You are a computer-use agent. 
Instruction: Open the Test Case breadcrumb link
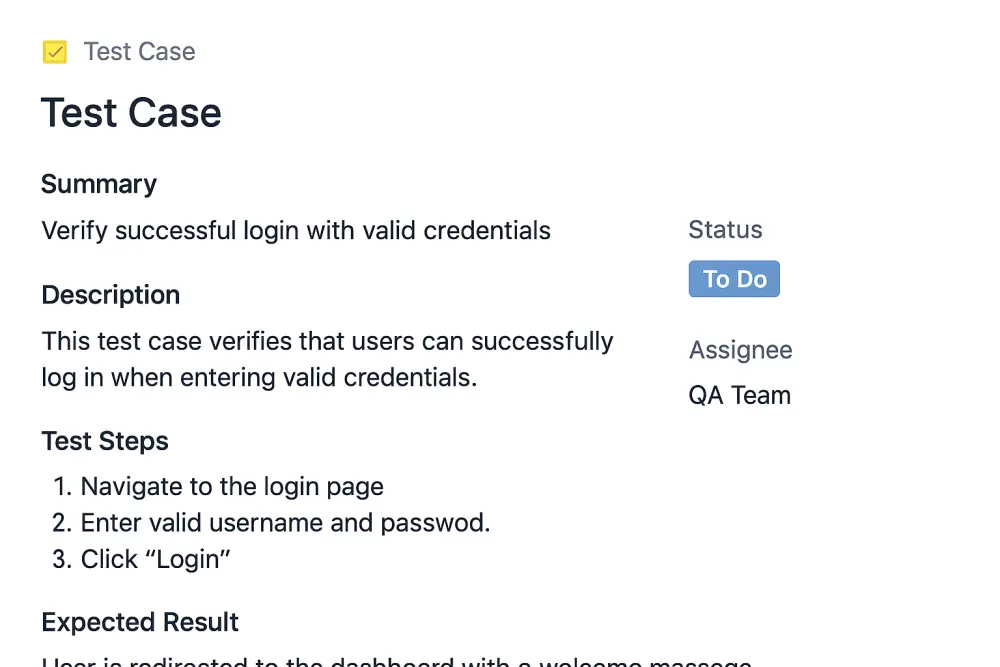pyautogui.click(x=139, y=52)
